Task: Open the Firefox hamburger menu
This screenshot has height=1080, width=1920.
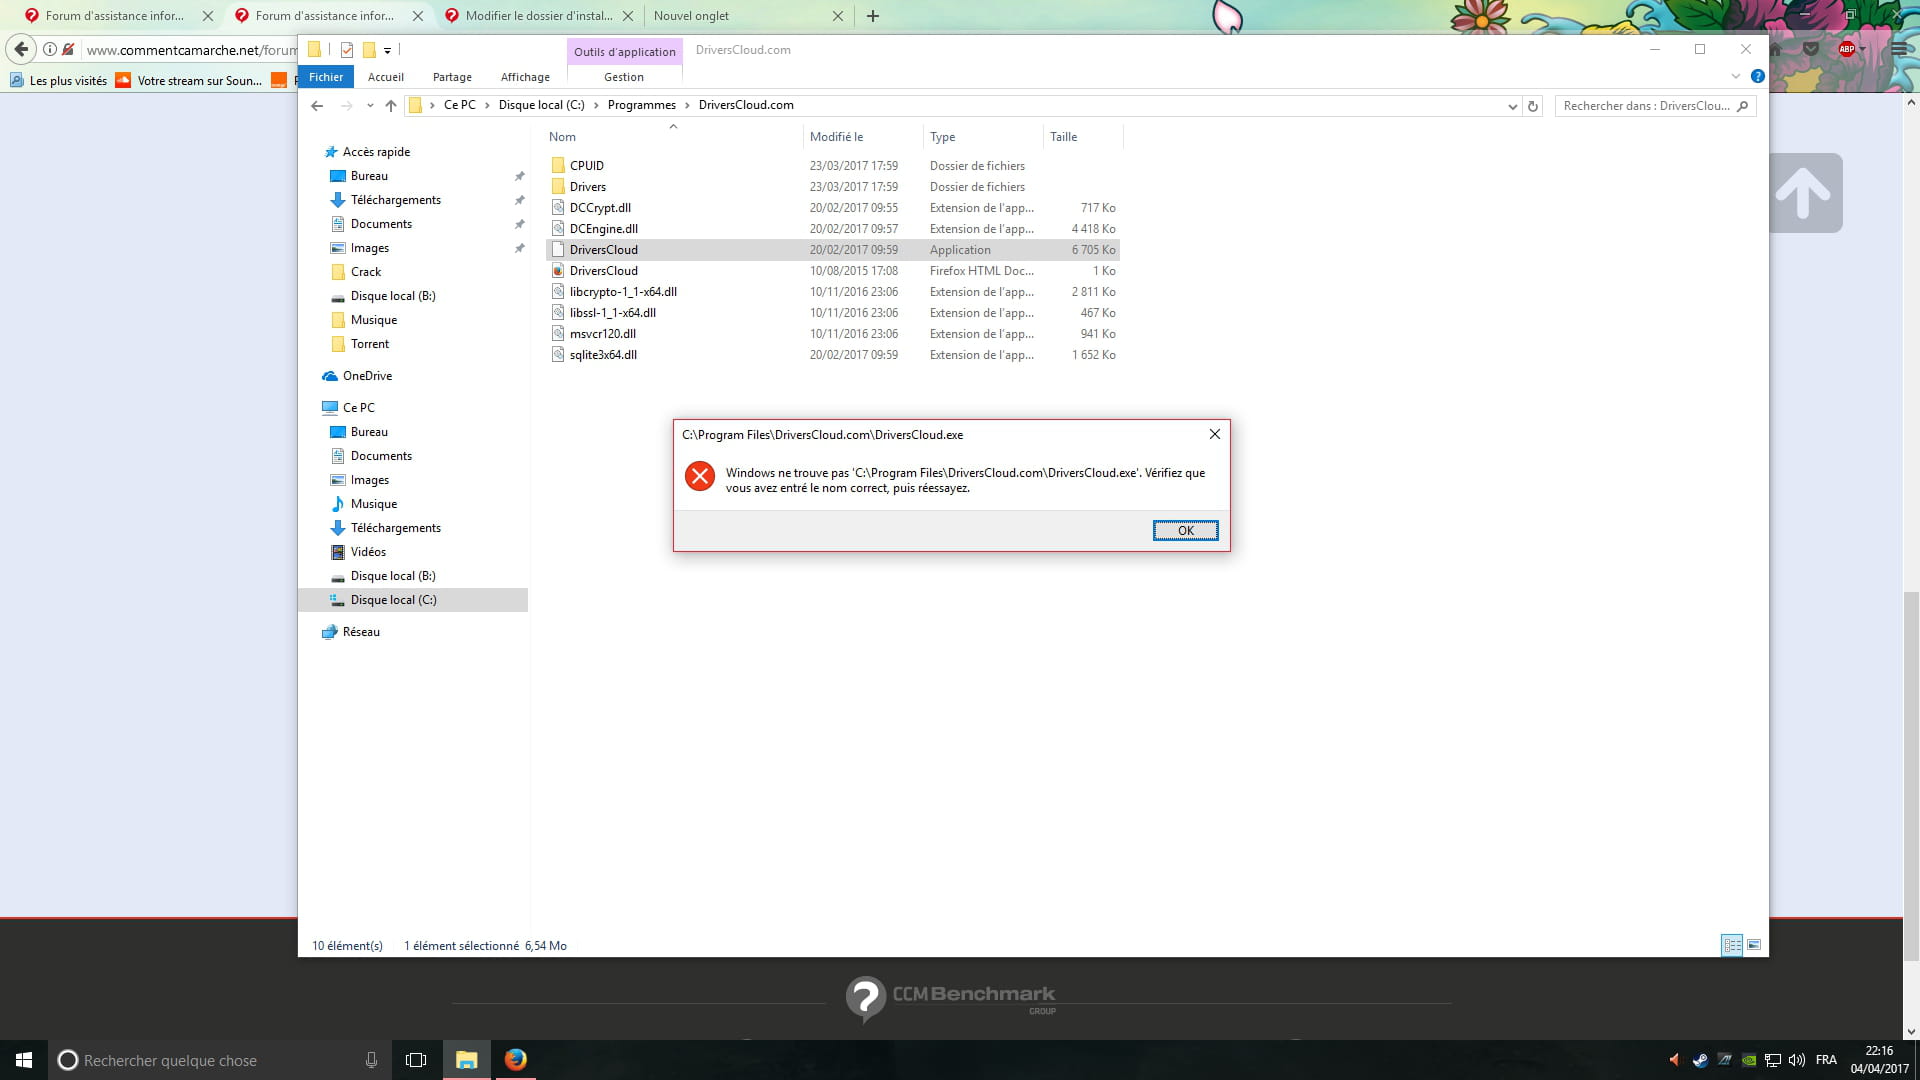Action: (1898, 49)
